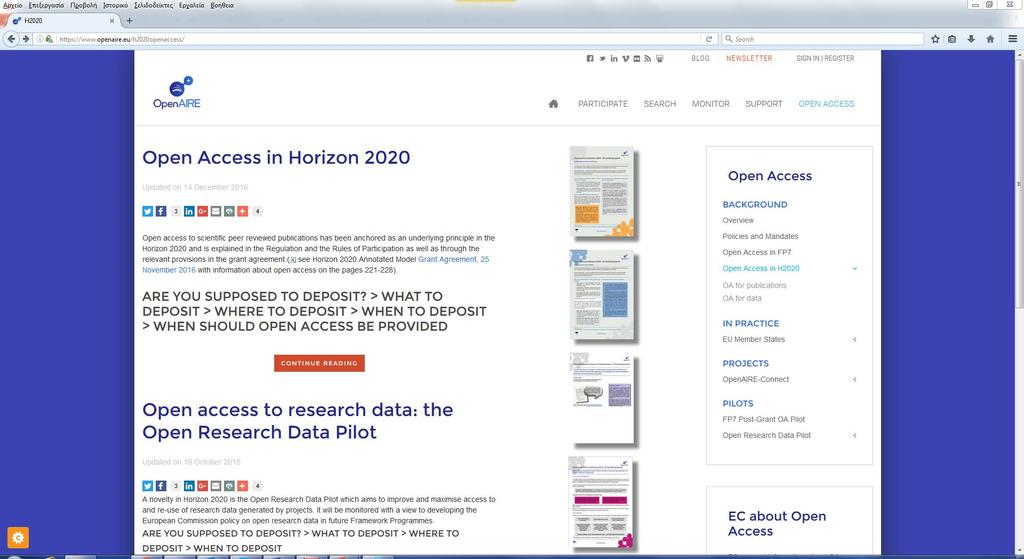Open the Σελιδοδείκτες browser menu
This screenshot has width=1024, height=559.
pyautogui.click(x=153, y=5)
